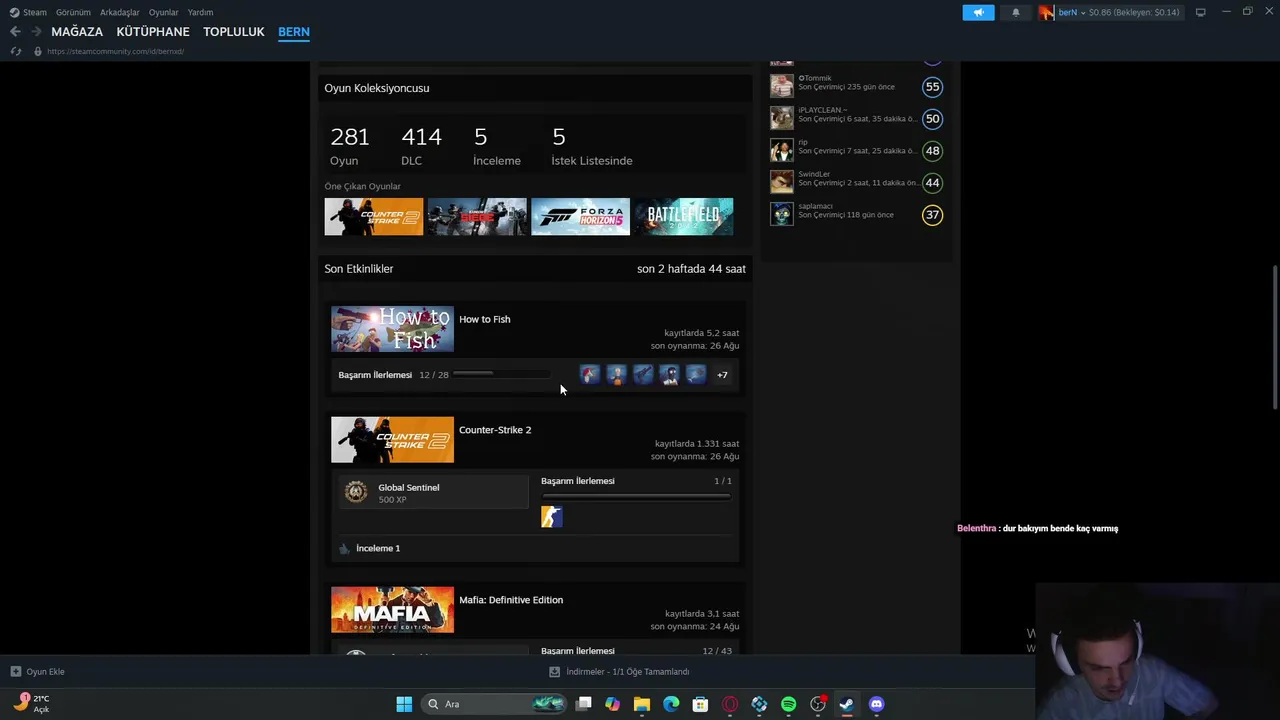Open Microsoft Edge from the taskbar
This screenshot has height=720, width=1280.
671,704
